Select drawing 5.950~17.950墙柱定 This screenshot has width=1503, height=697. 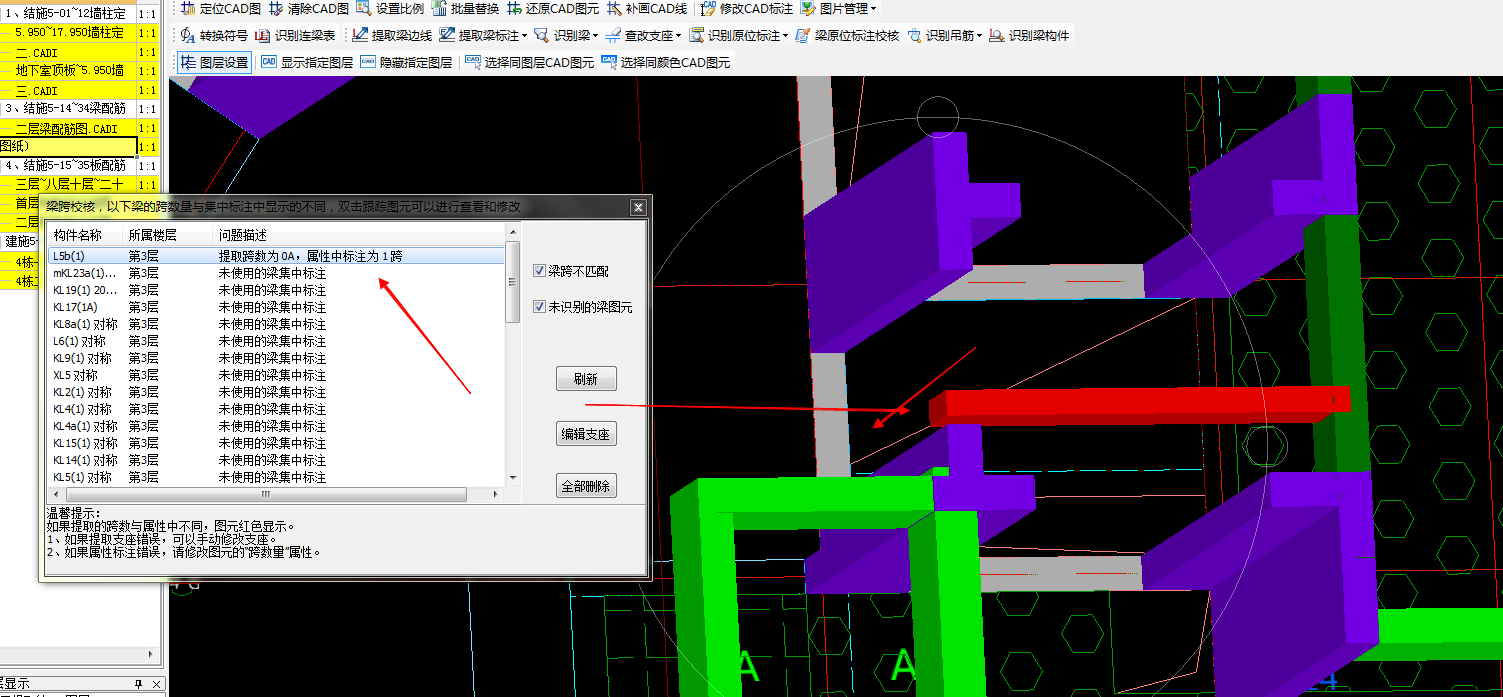[68, 33]
